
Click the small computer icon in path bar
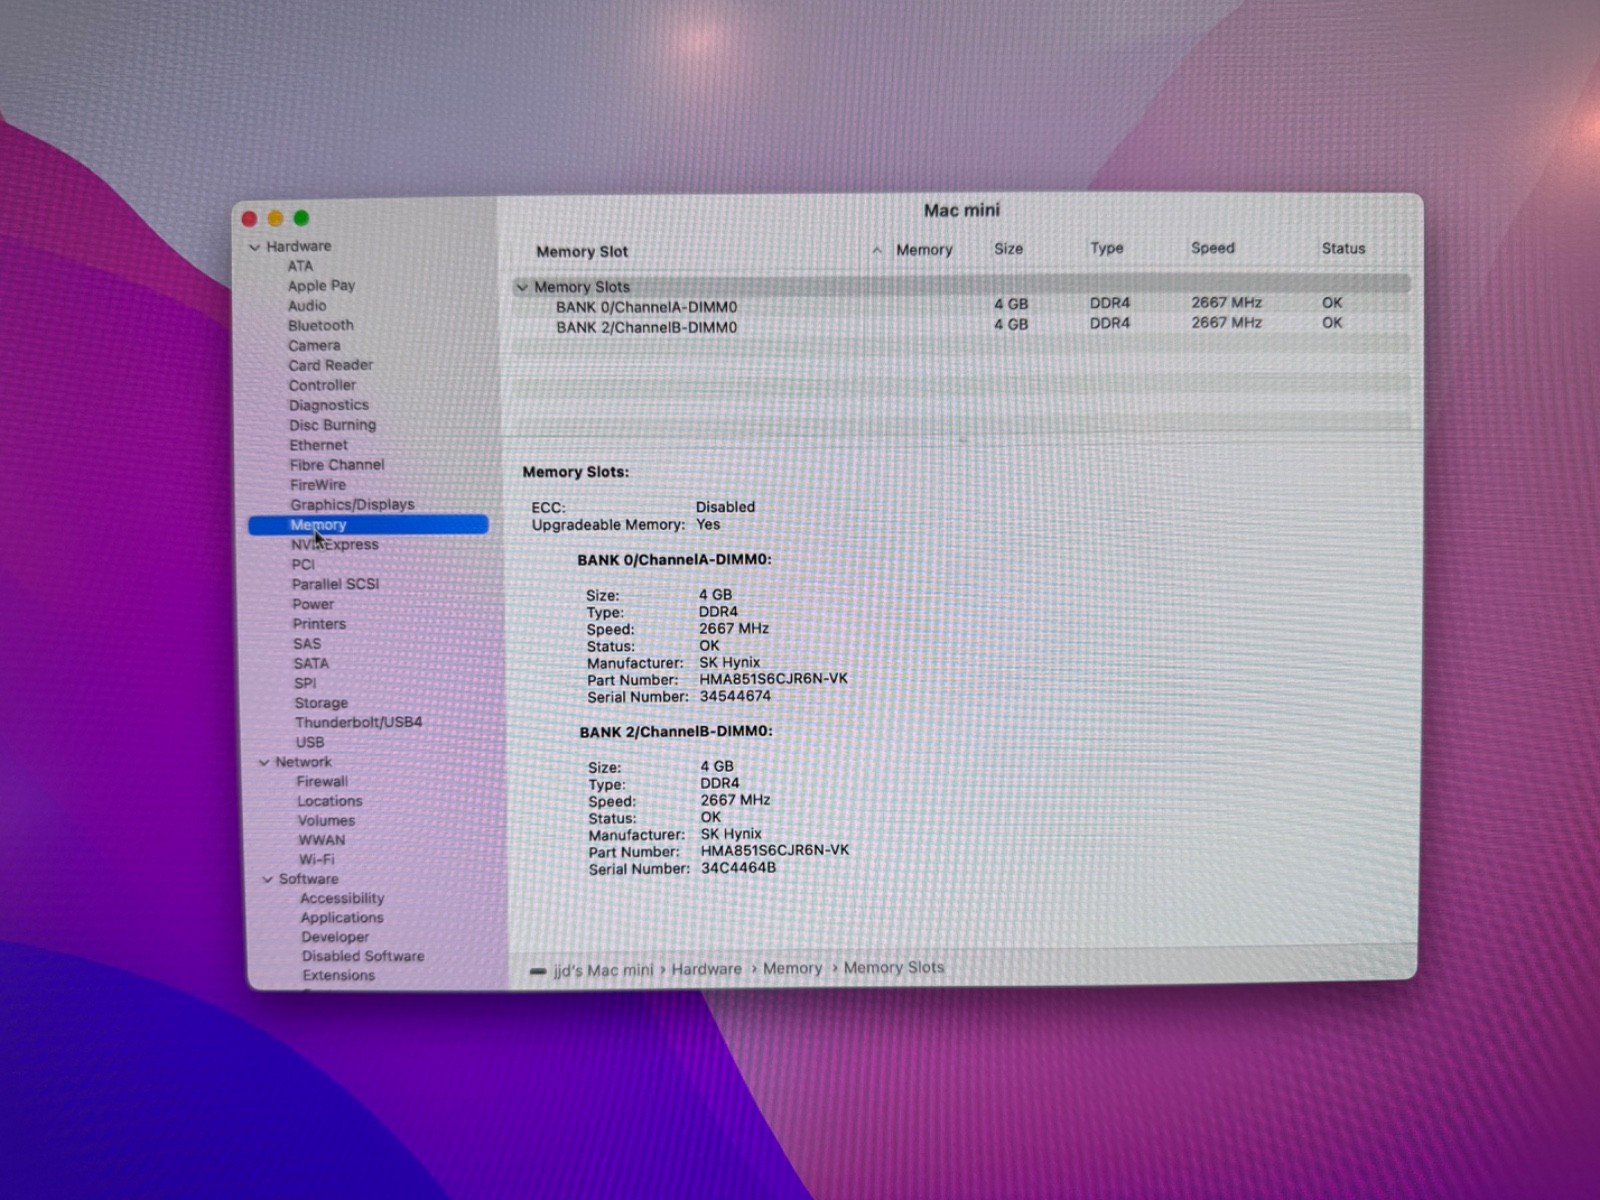click(x=538, y=971)
